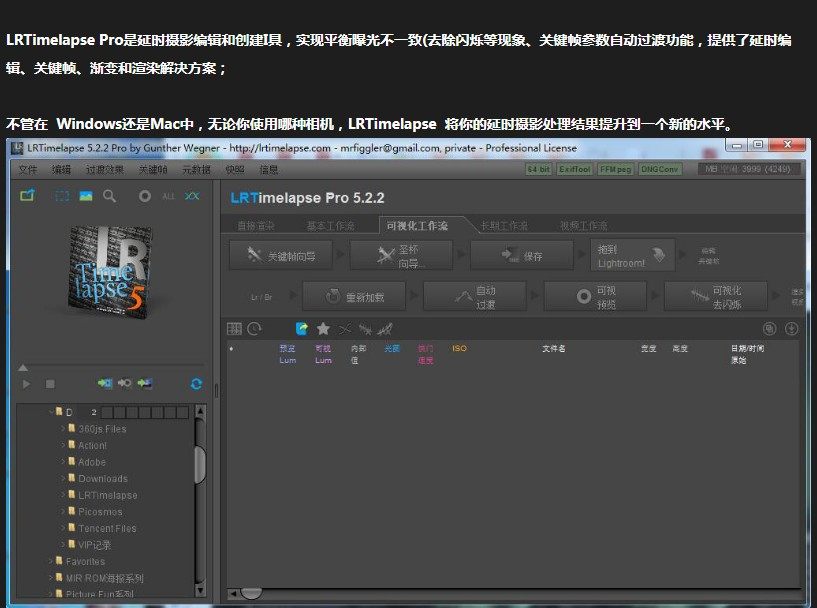Screen dimensions: 817x608
Task: Click the 自动过渡 button
Action: click(475, 296)
